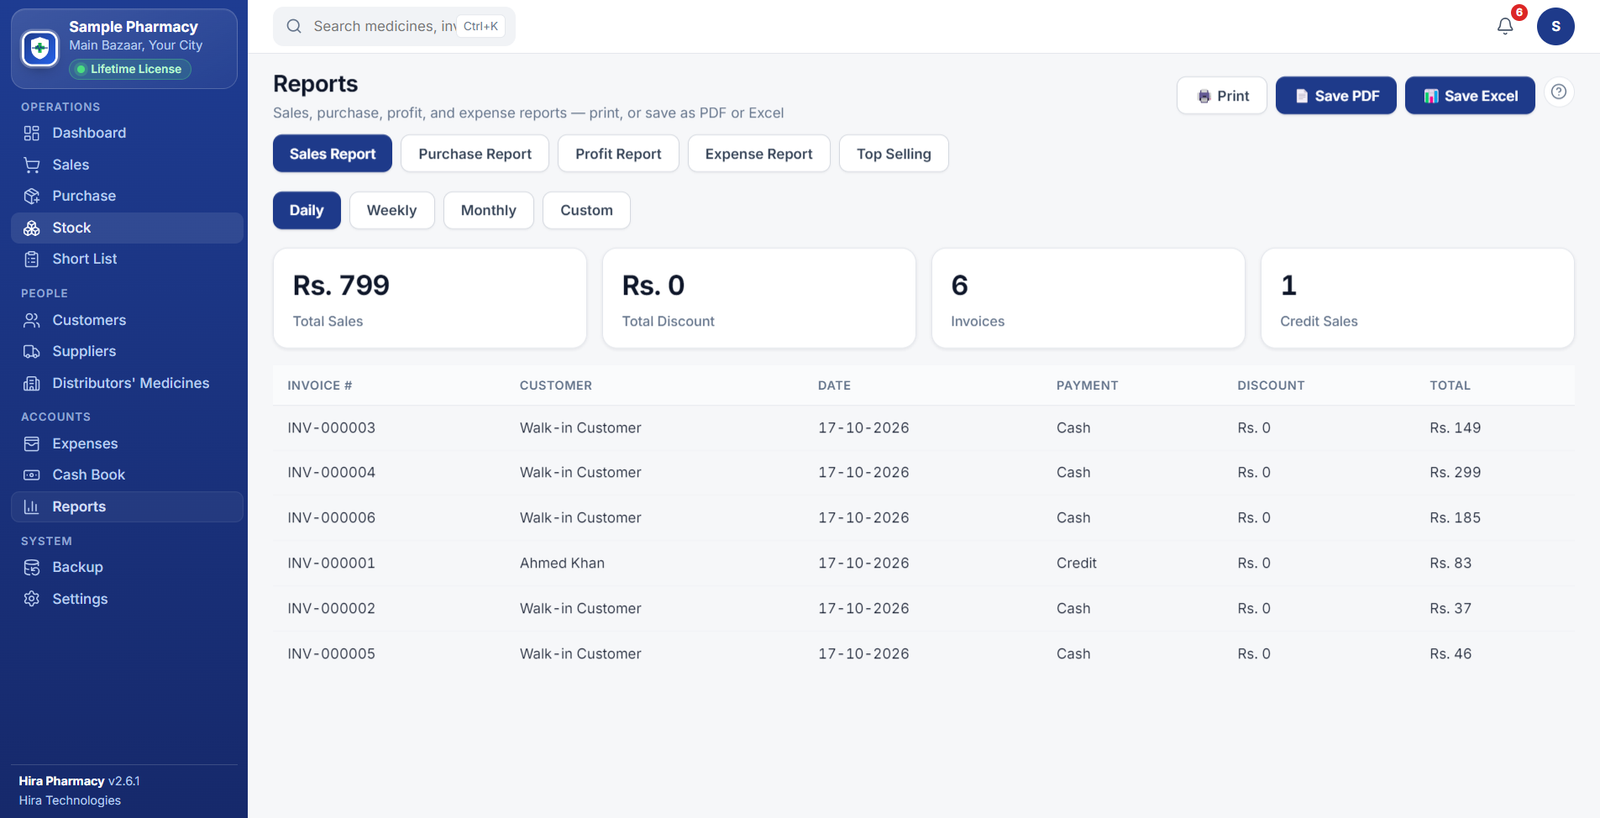Click the Print button
1600x818 pixels.
coord(1222,96)
